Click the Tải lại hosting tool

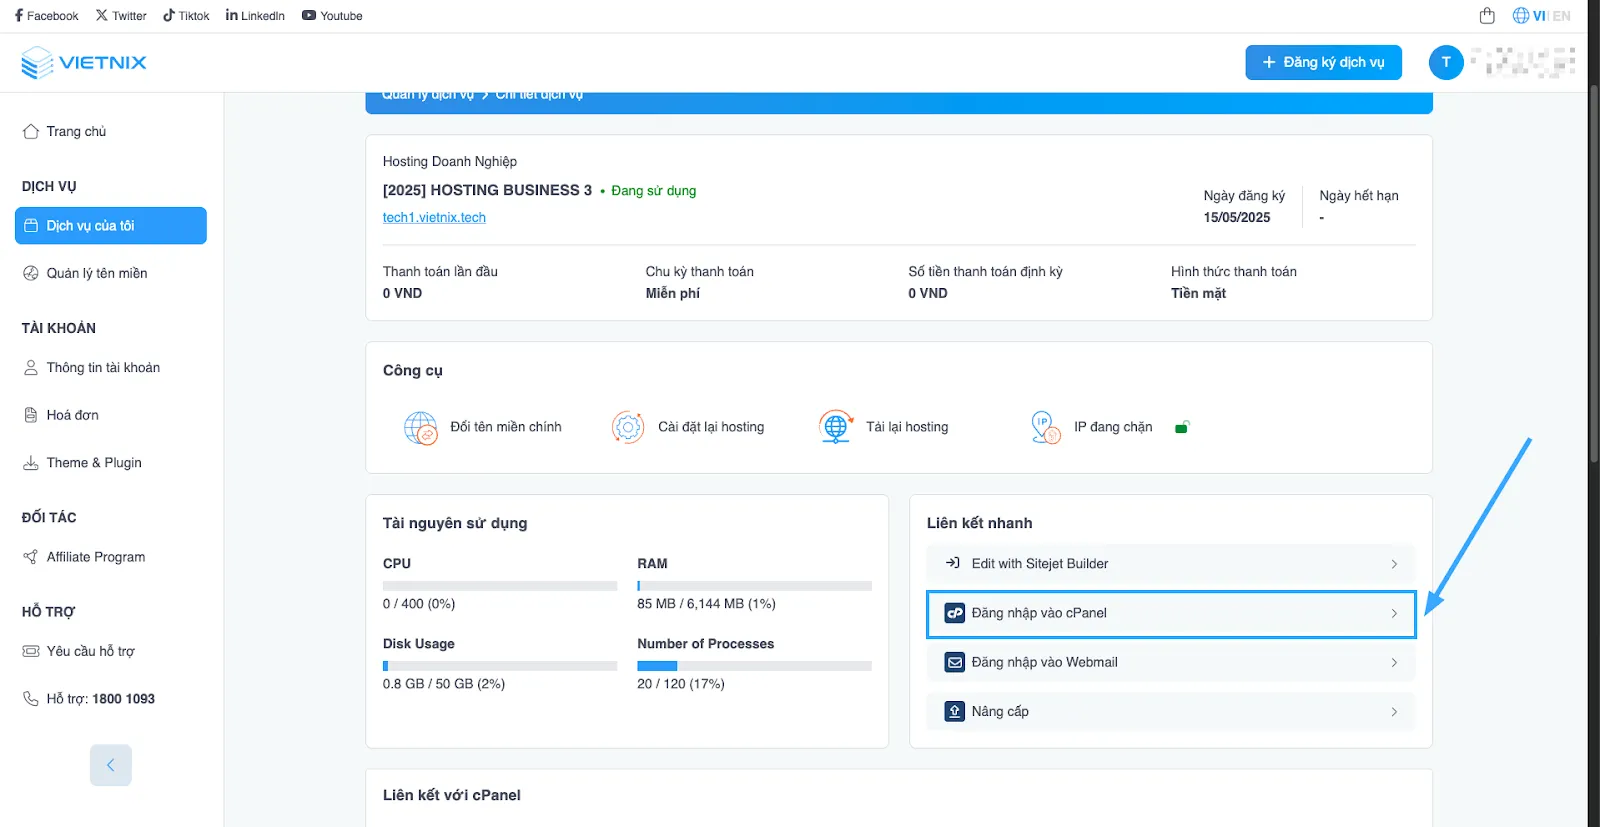883,427
